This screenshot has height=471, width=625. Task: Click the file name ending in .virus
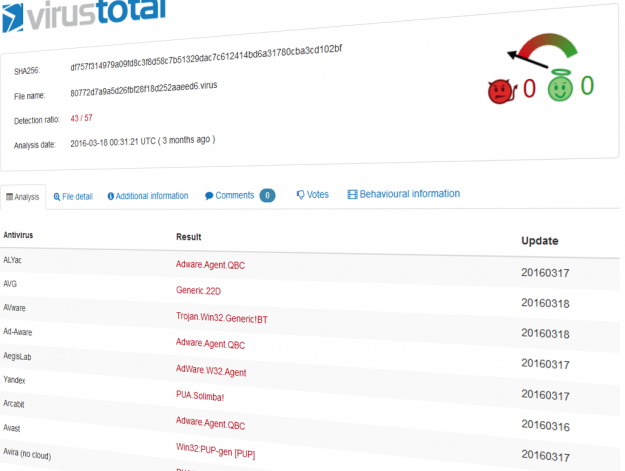pos(144,91)
